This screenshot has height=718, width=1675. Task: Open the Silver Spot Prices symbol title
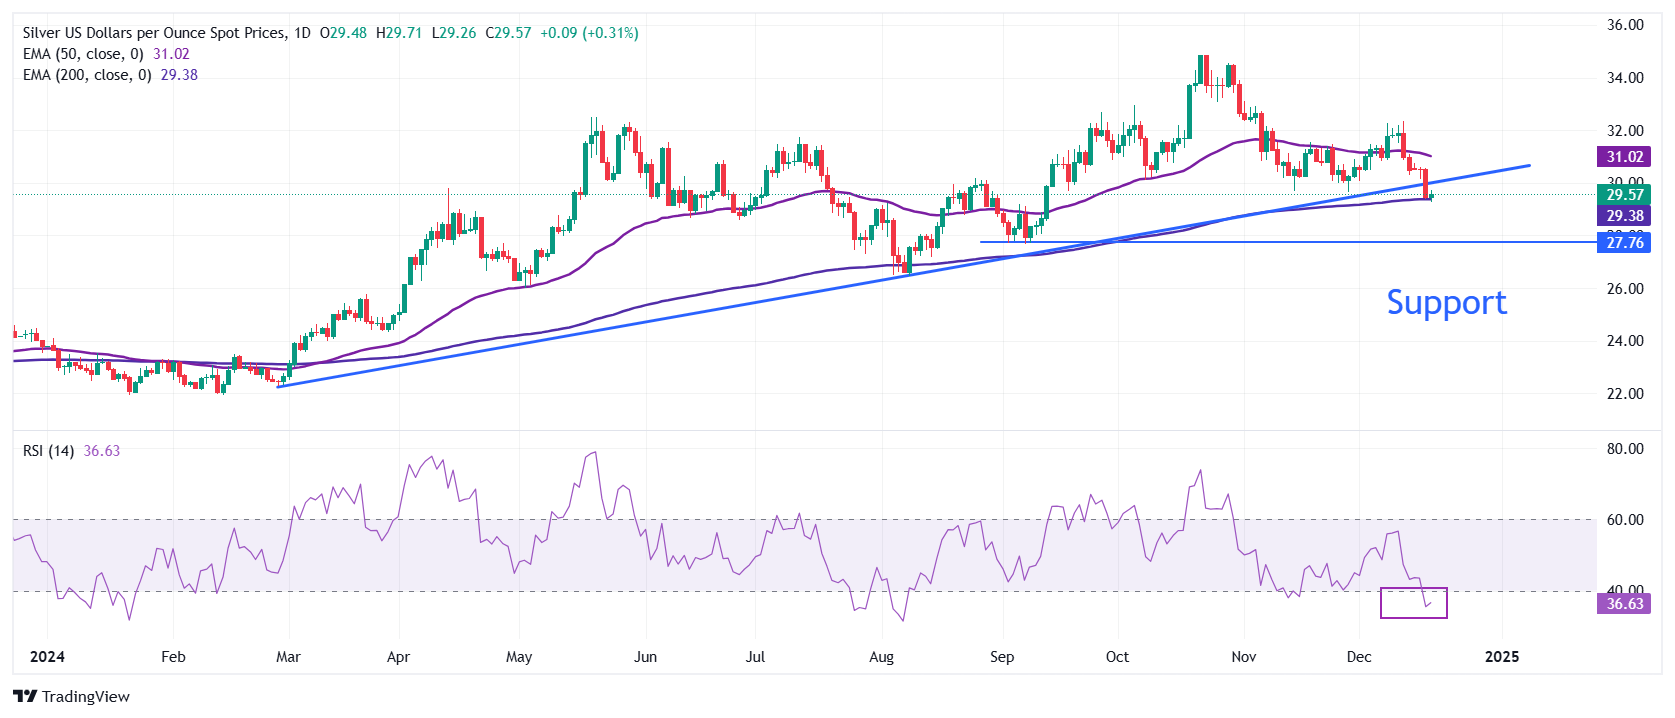click(x=154, y=33)
